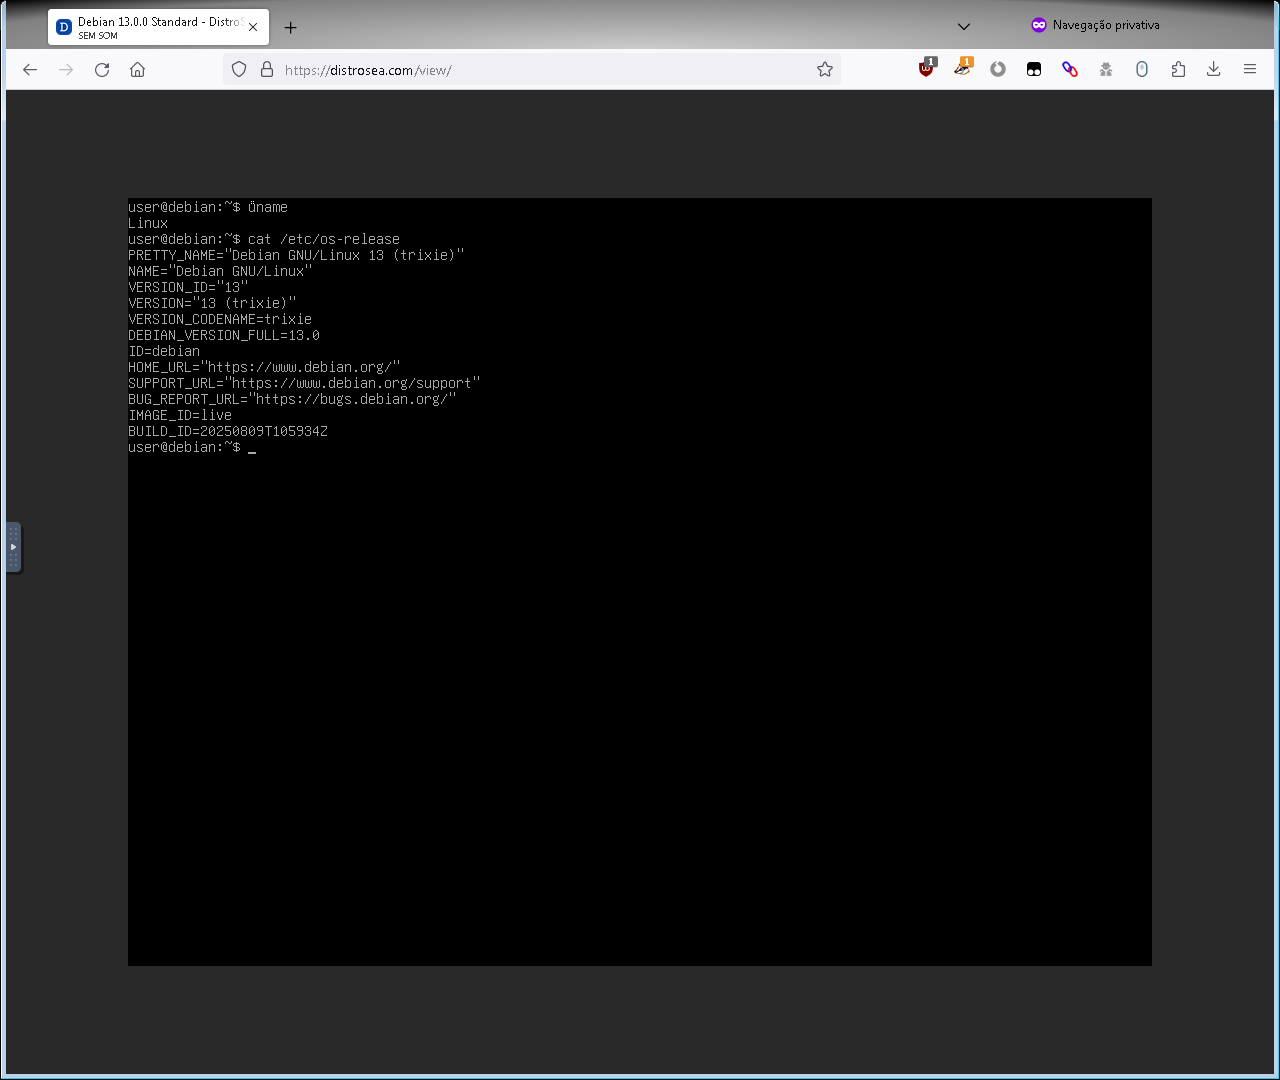Screen dimensions: 1280x1080
Task: Click the 'uname' command in terminal
Action: point(268,207)
